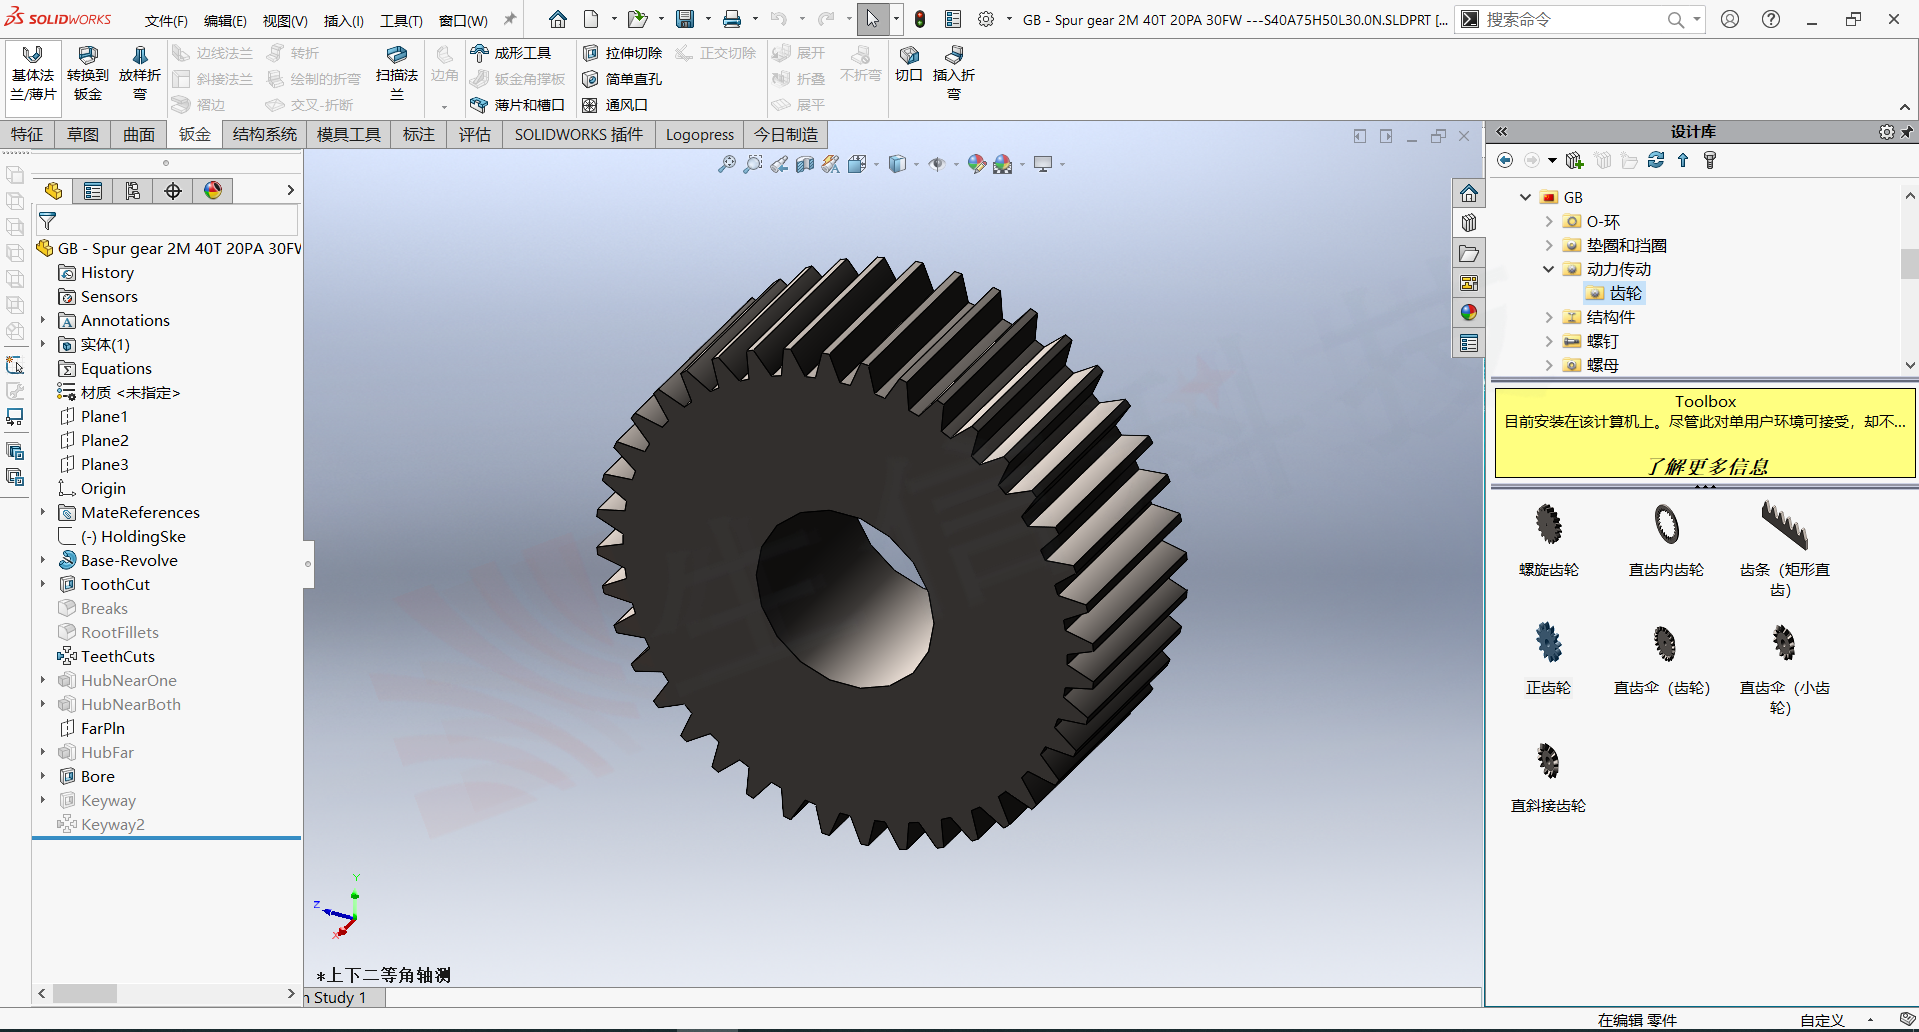Screen dimensions: 1919x1032
Task: Click the 螺钉 folder in library
Action: [1592, 341]
